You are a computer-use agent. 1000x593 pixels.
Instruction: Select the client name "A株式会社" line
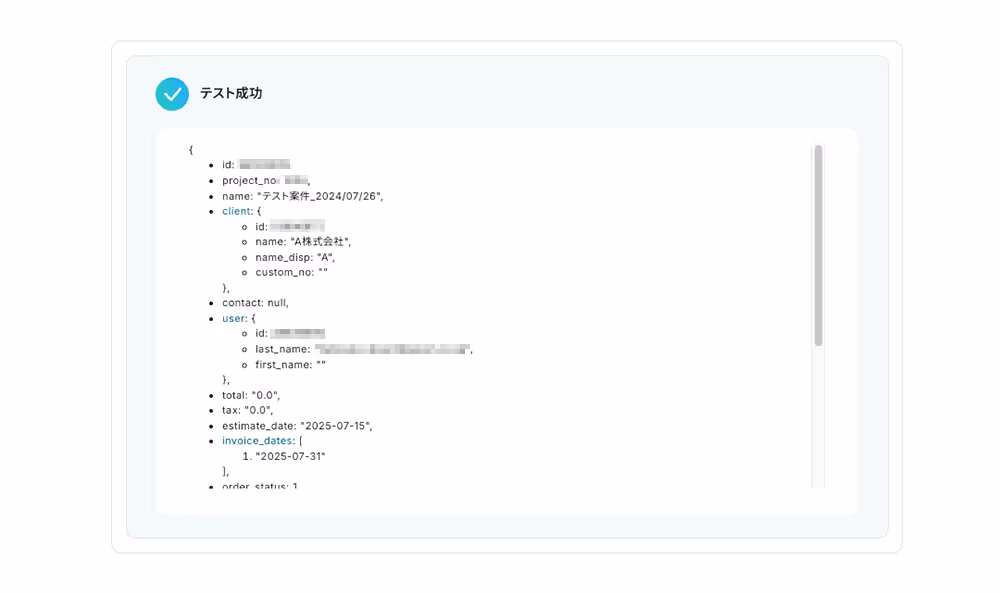pyautogui.click(x=303, y=242)
